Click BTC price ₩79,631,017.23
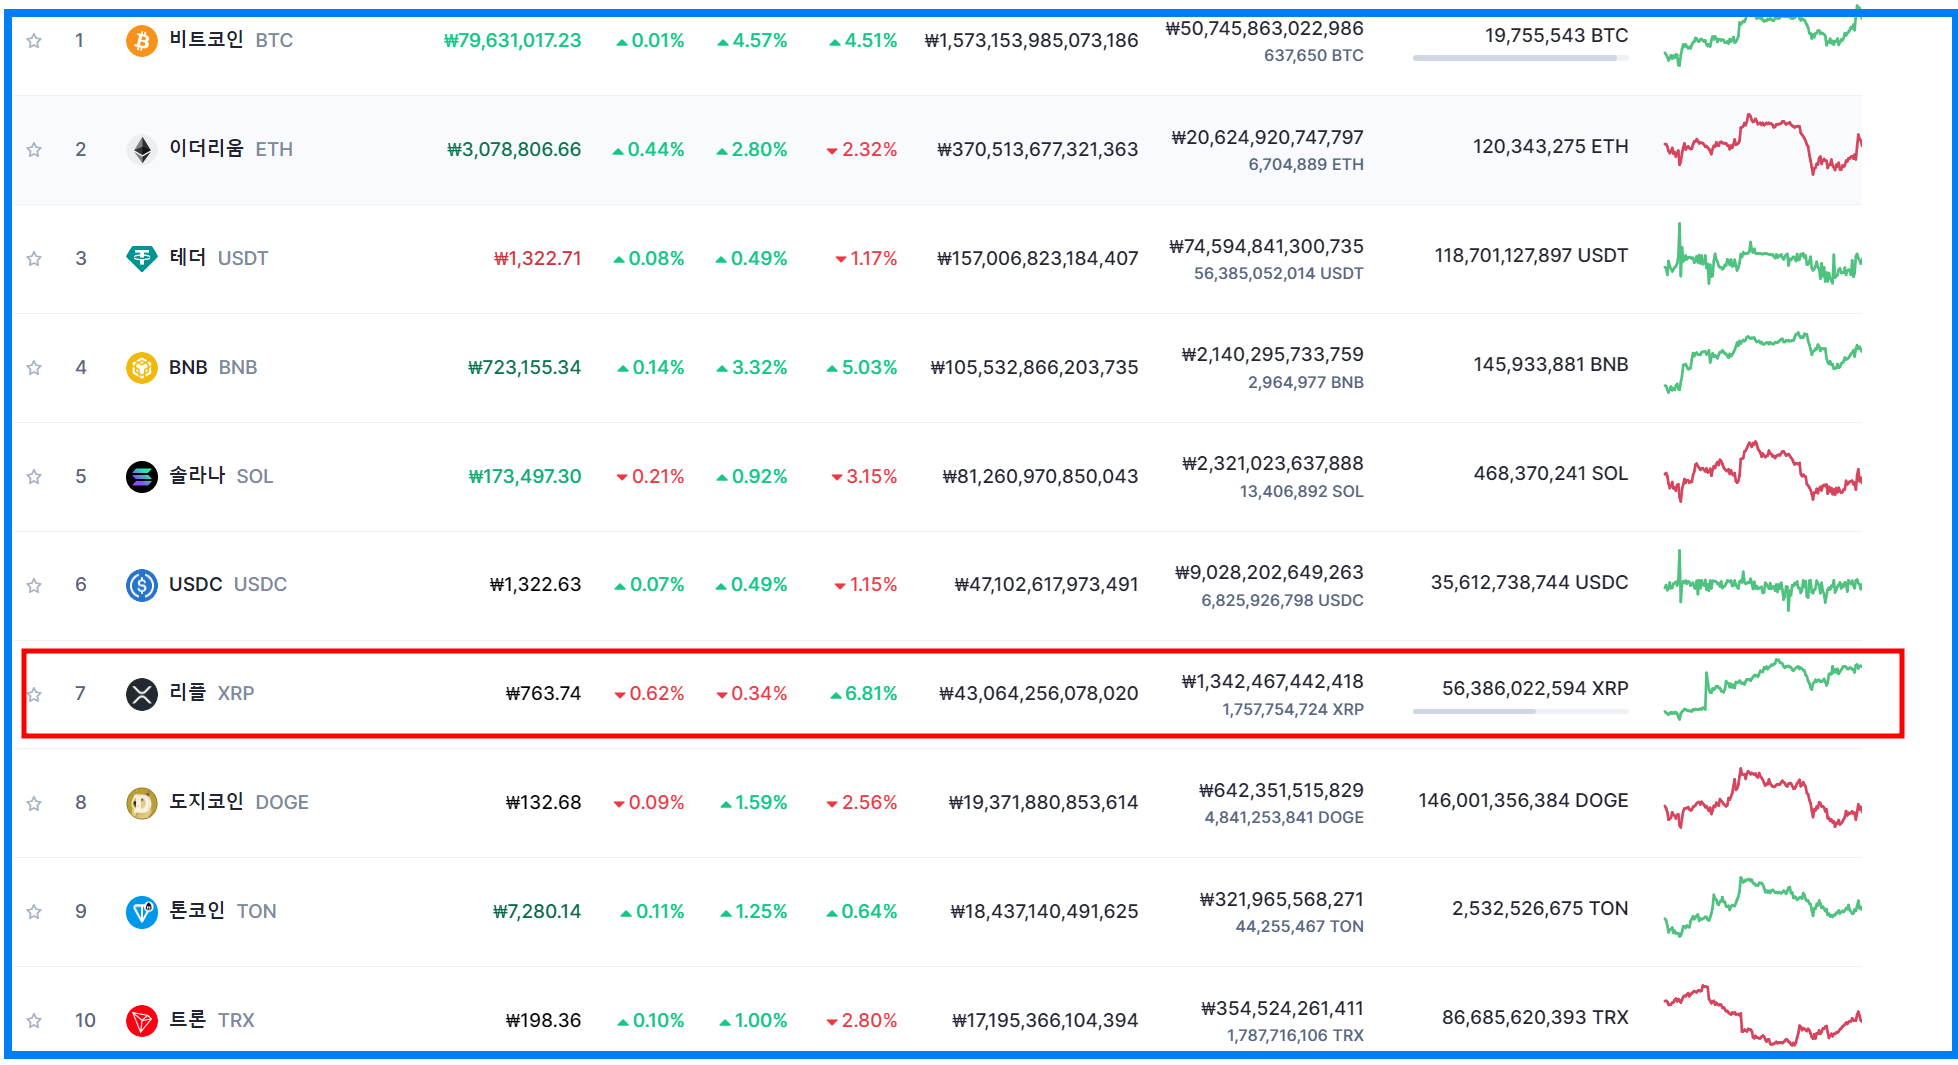1958x1065 pixels. pos(513,41)
